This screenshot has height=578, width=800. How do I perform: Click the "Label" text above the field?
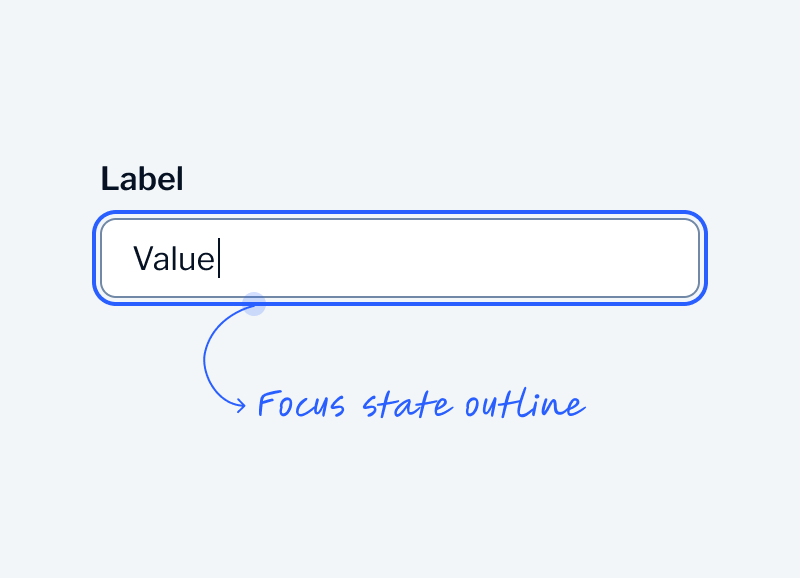point(142,180)
